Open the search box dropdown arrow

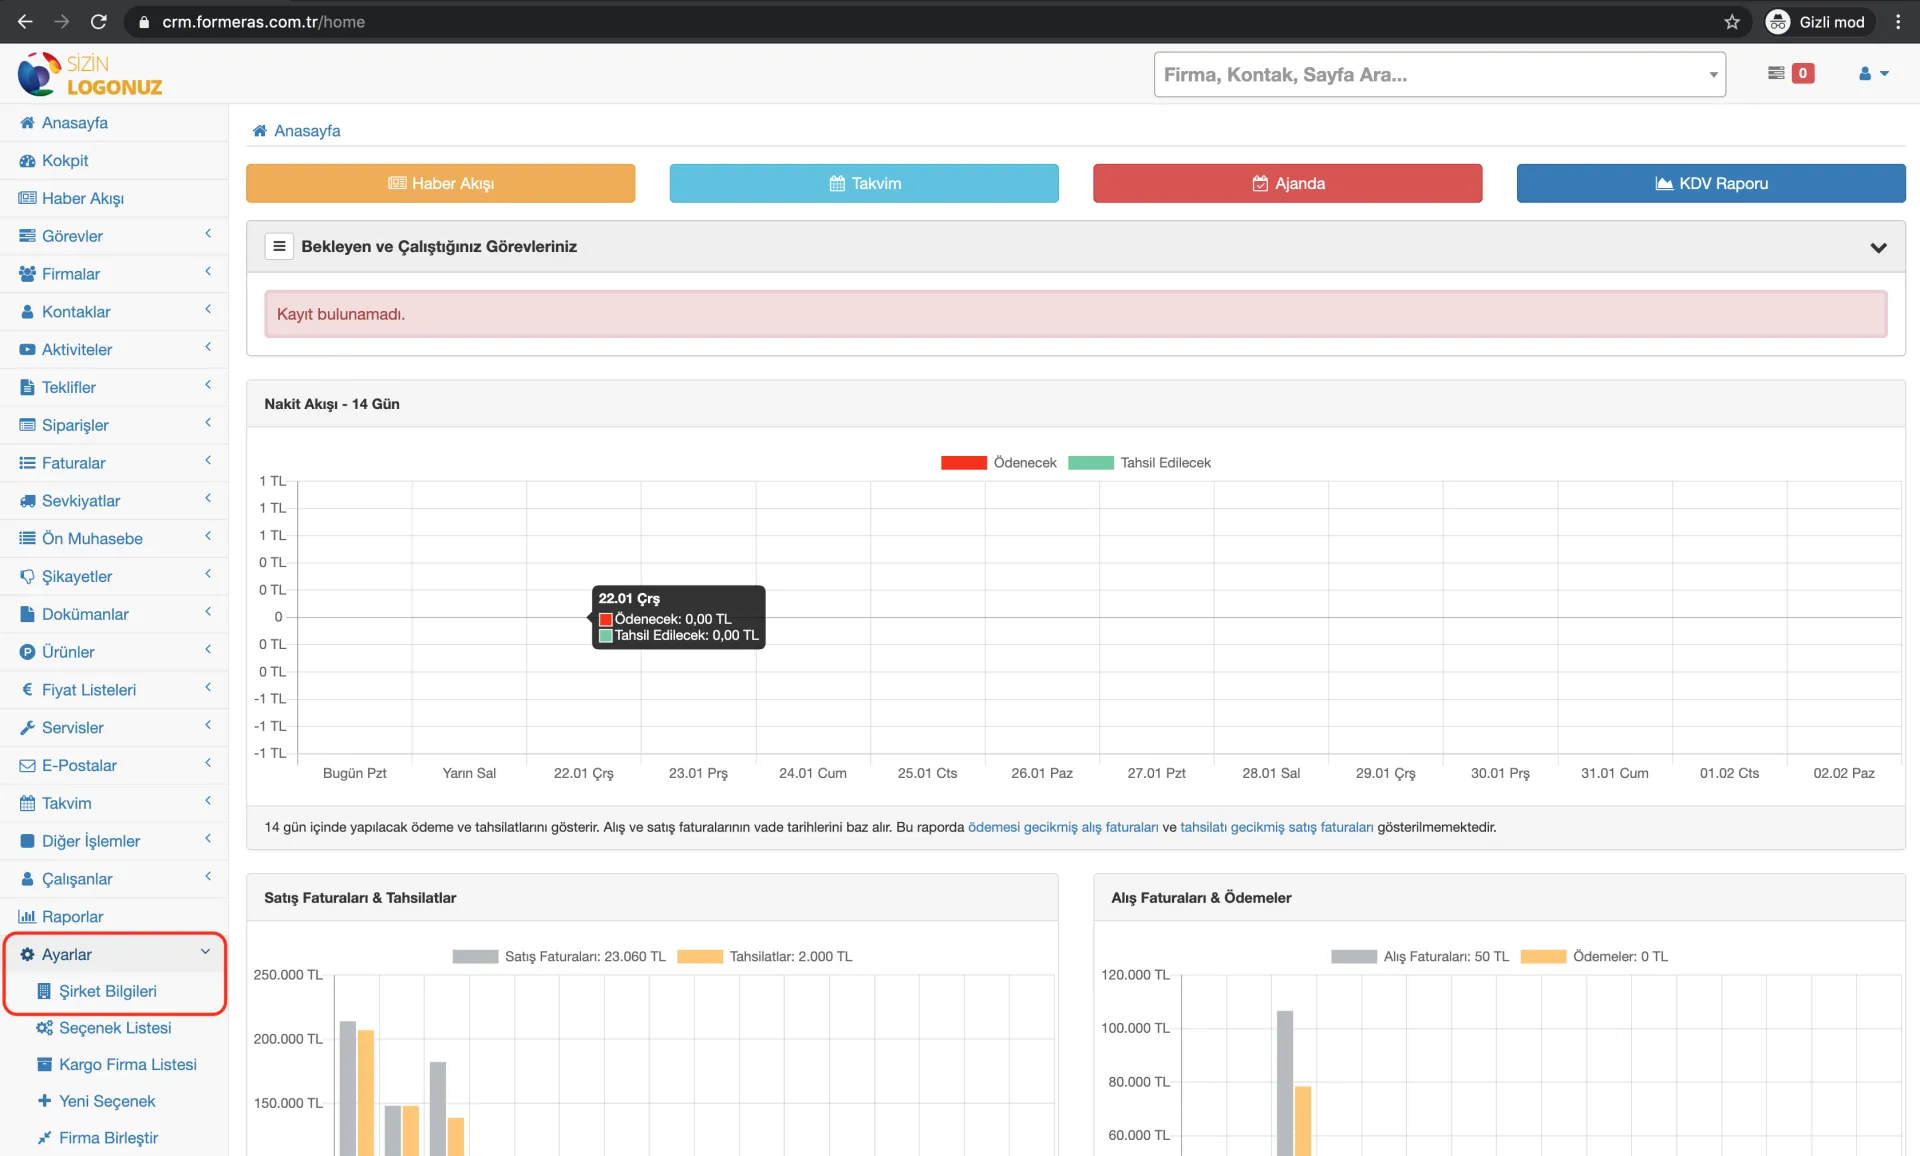tap(1713, 75)
